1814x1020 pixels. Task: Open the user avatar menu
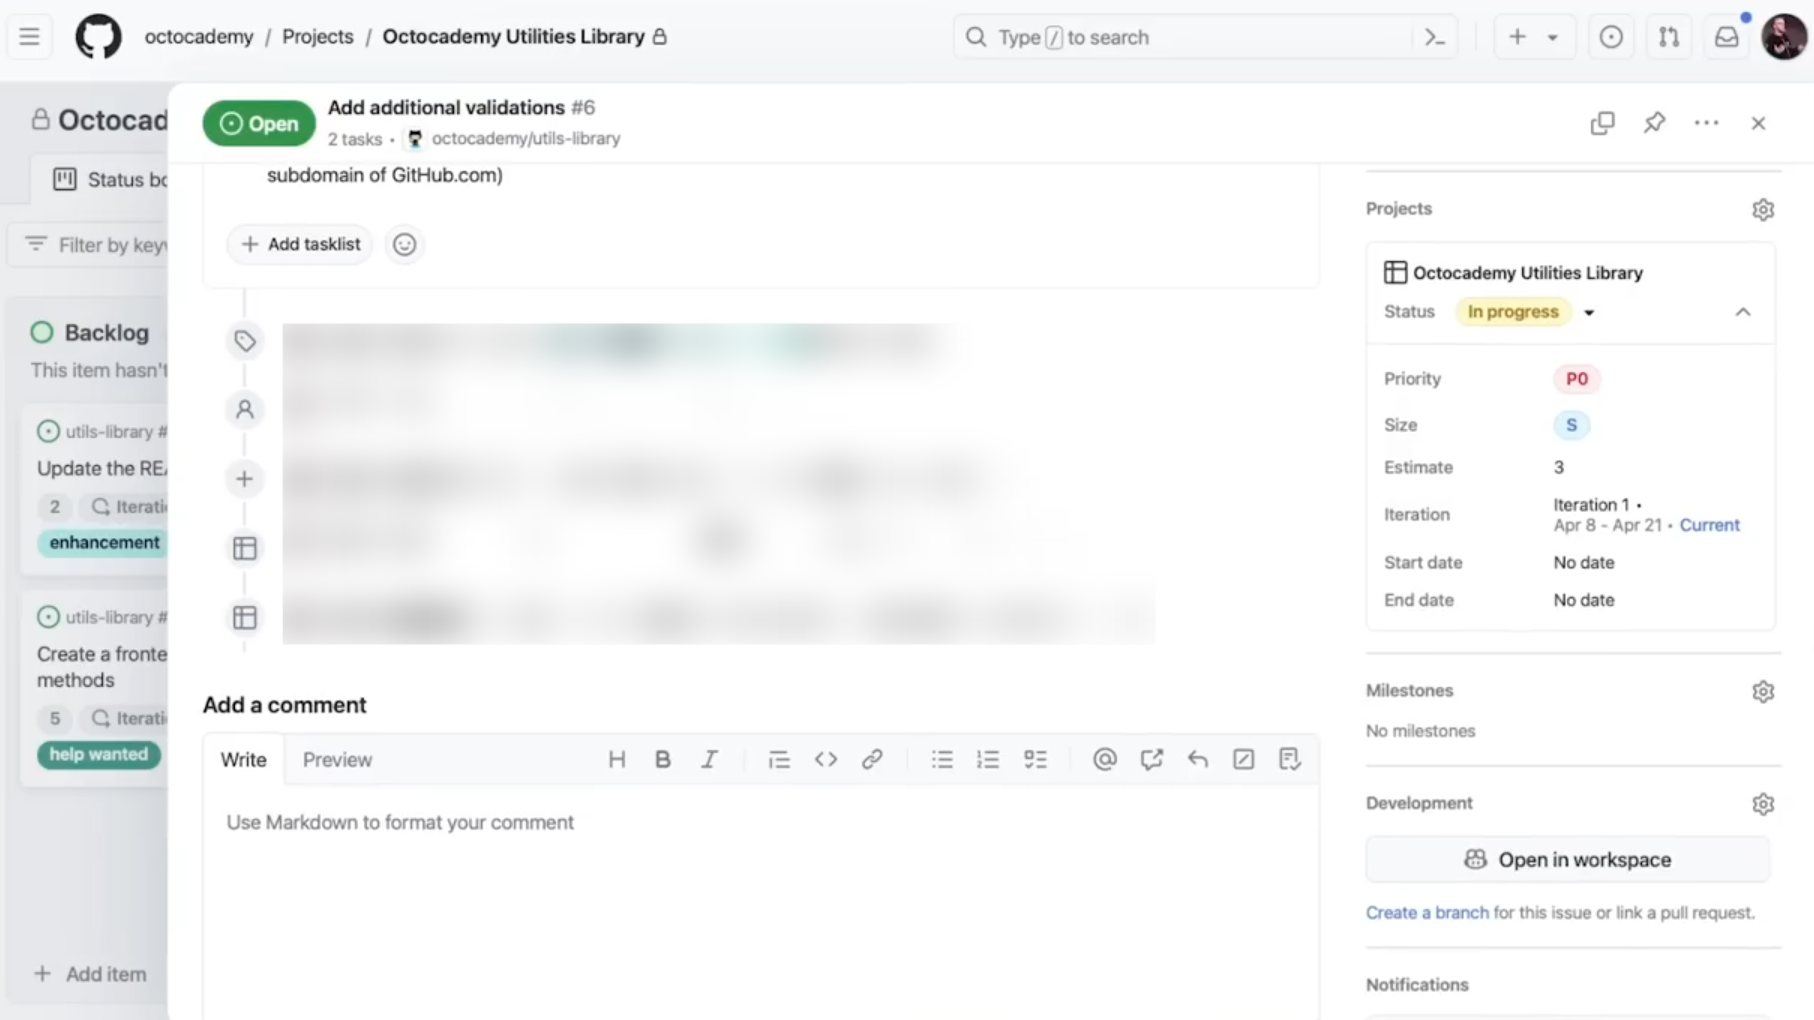tap(1784, 37)
